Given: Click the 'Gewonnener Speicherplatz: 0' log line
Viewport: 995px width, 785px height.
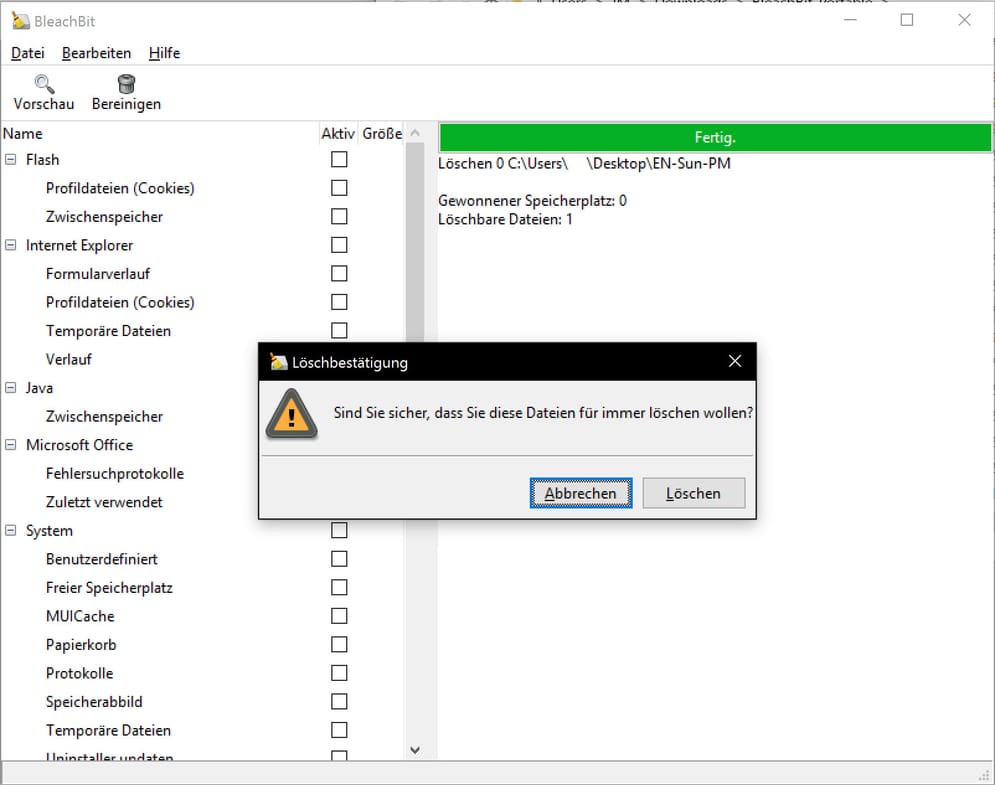Looking at the screenshot, I should (x=532, y=201).
